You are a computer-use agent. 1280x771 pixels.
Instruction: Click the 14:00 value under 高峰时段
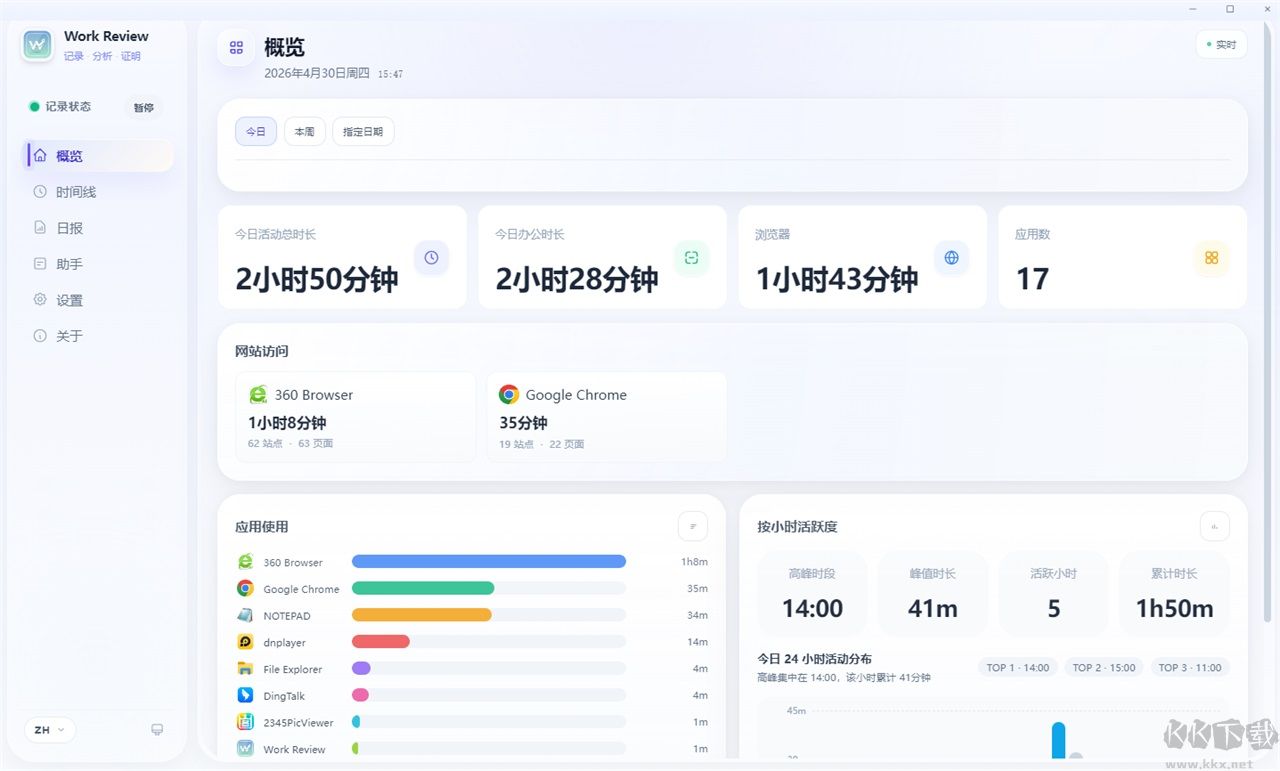pyautogui.click(x=813, y=608)
